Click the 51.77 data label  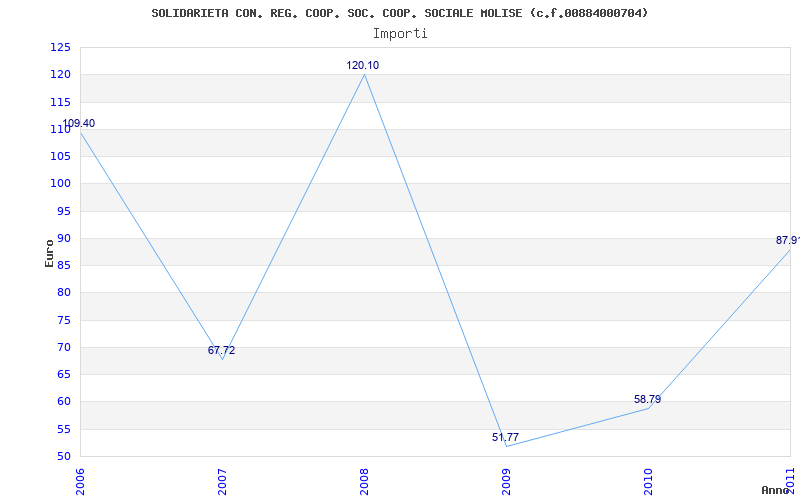pos(506,437)
